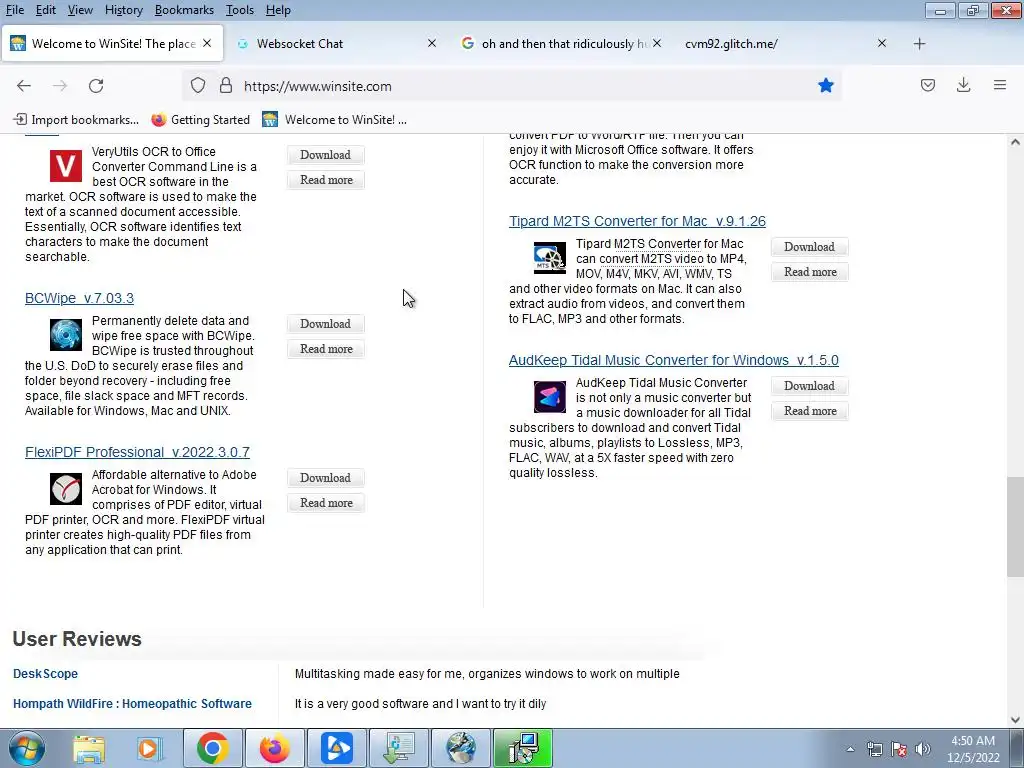The height and width of the screenshot is (768, 1024).
Task: Open the Edit menu
Action: (46, 10)
